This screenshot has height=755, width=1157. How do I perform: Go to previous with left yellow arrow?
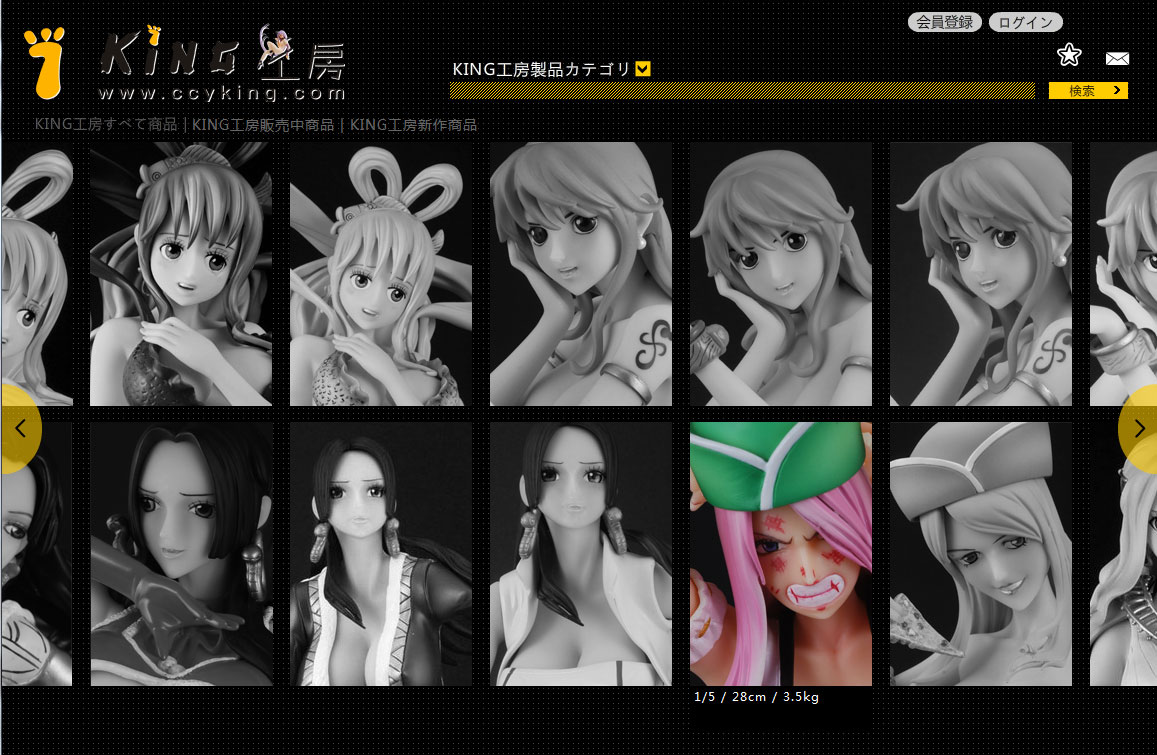20,428
